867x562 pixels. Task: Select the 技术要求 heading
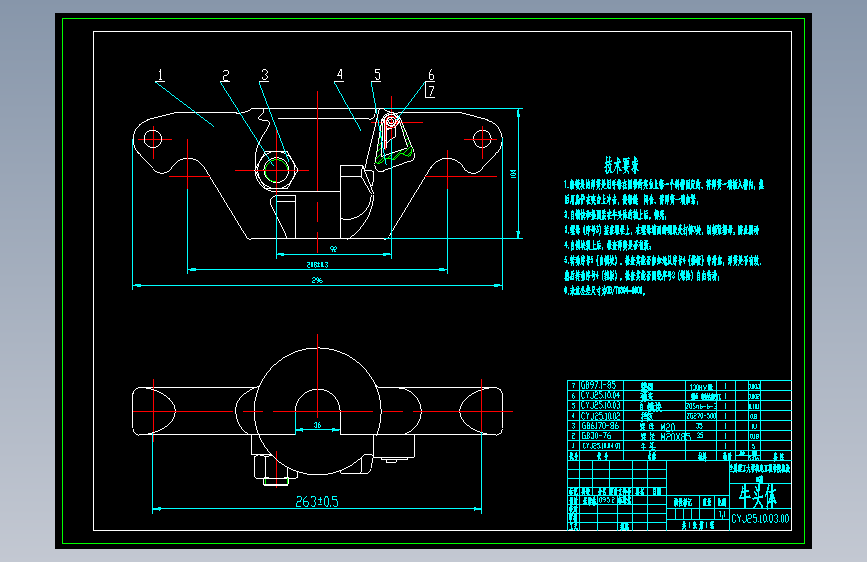click(x=621, y=165)
